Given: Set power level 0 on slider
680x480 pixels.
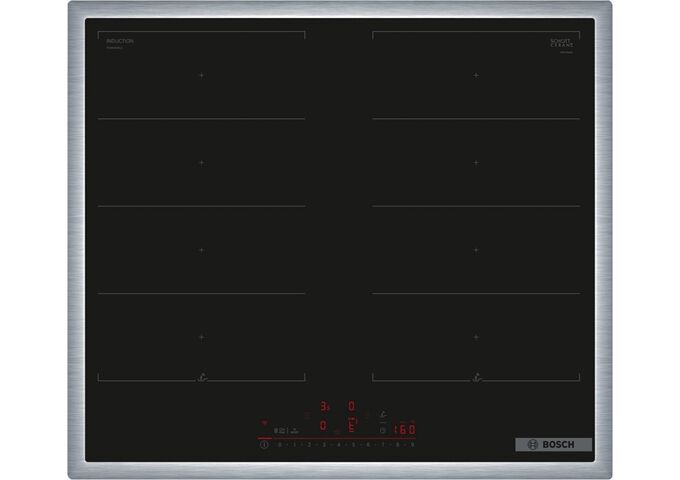Looking at the screenshot, I should [279, 443].
